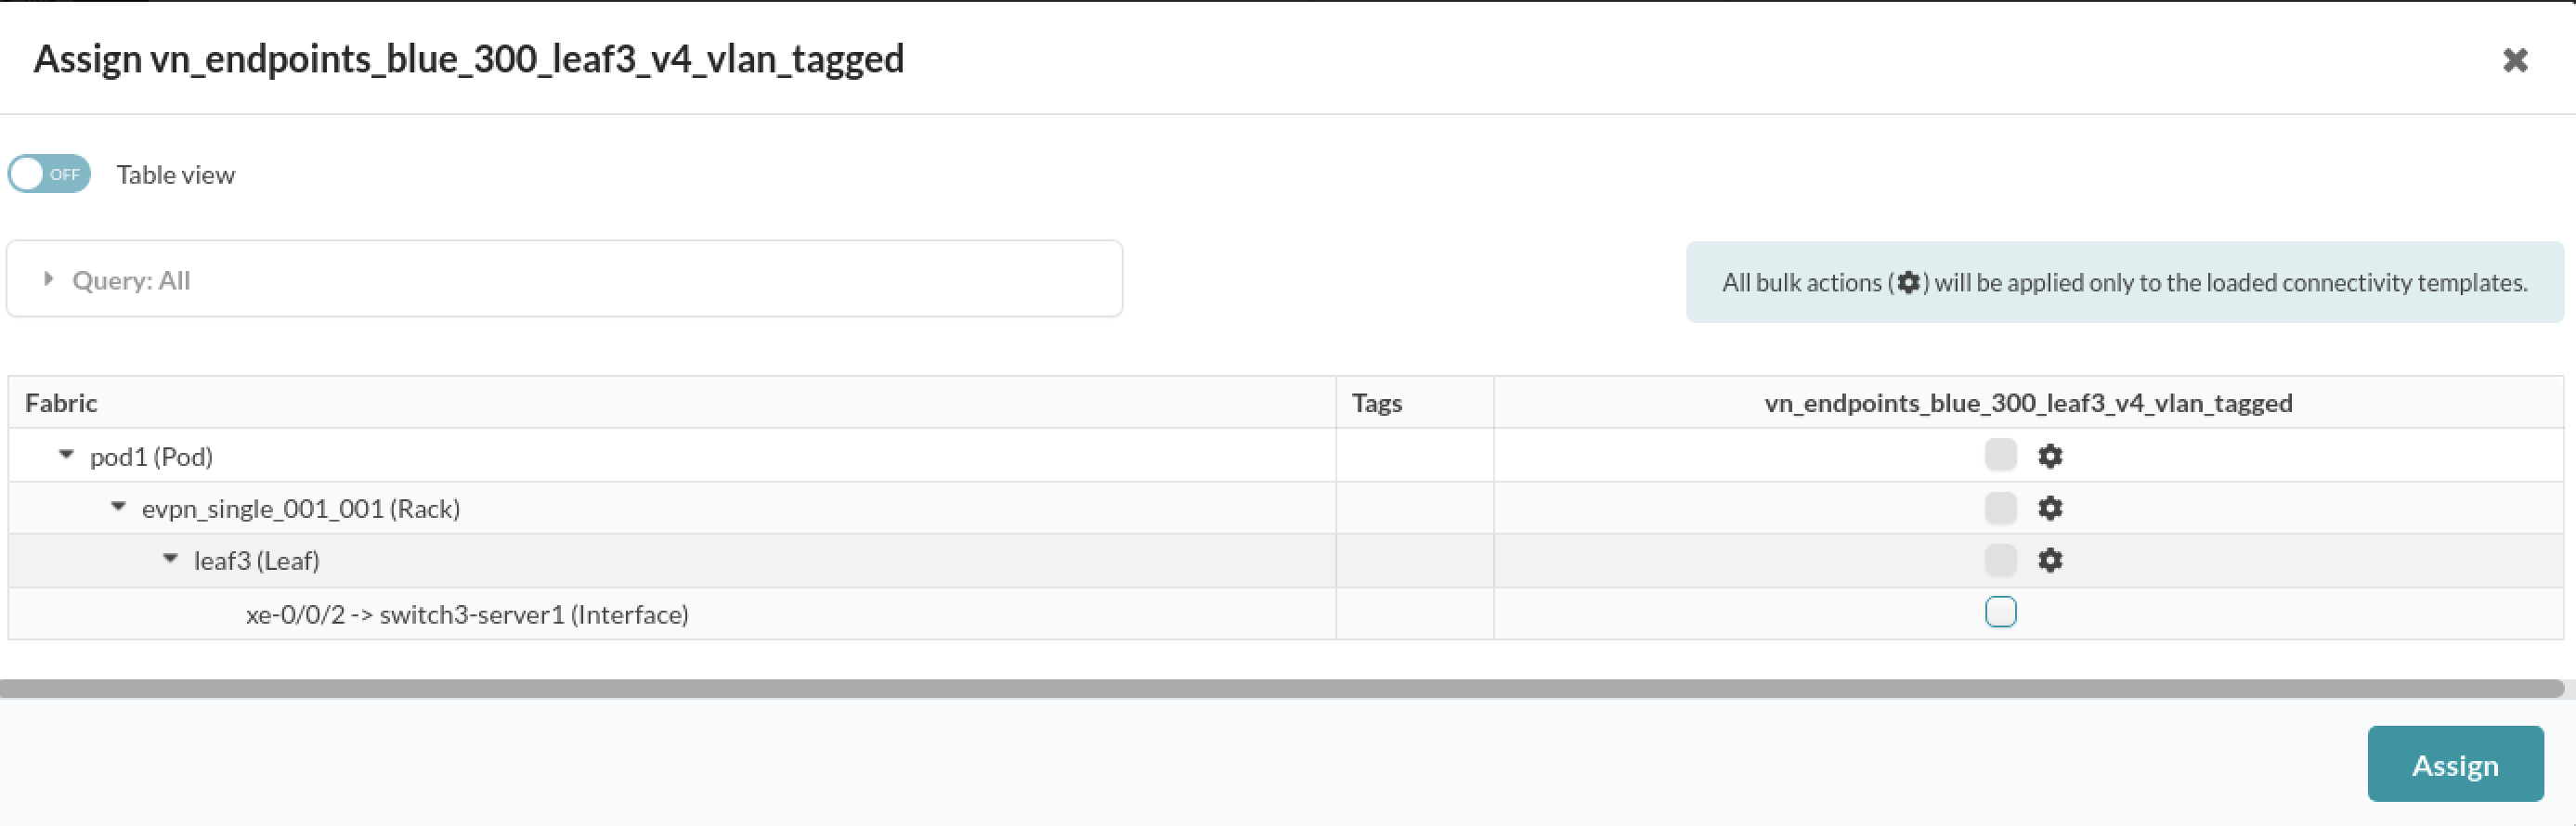Click the Table view label

[x=176, y=175]
